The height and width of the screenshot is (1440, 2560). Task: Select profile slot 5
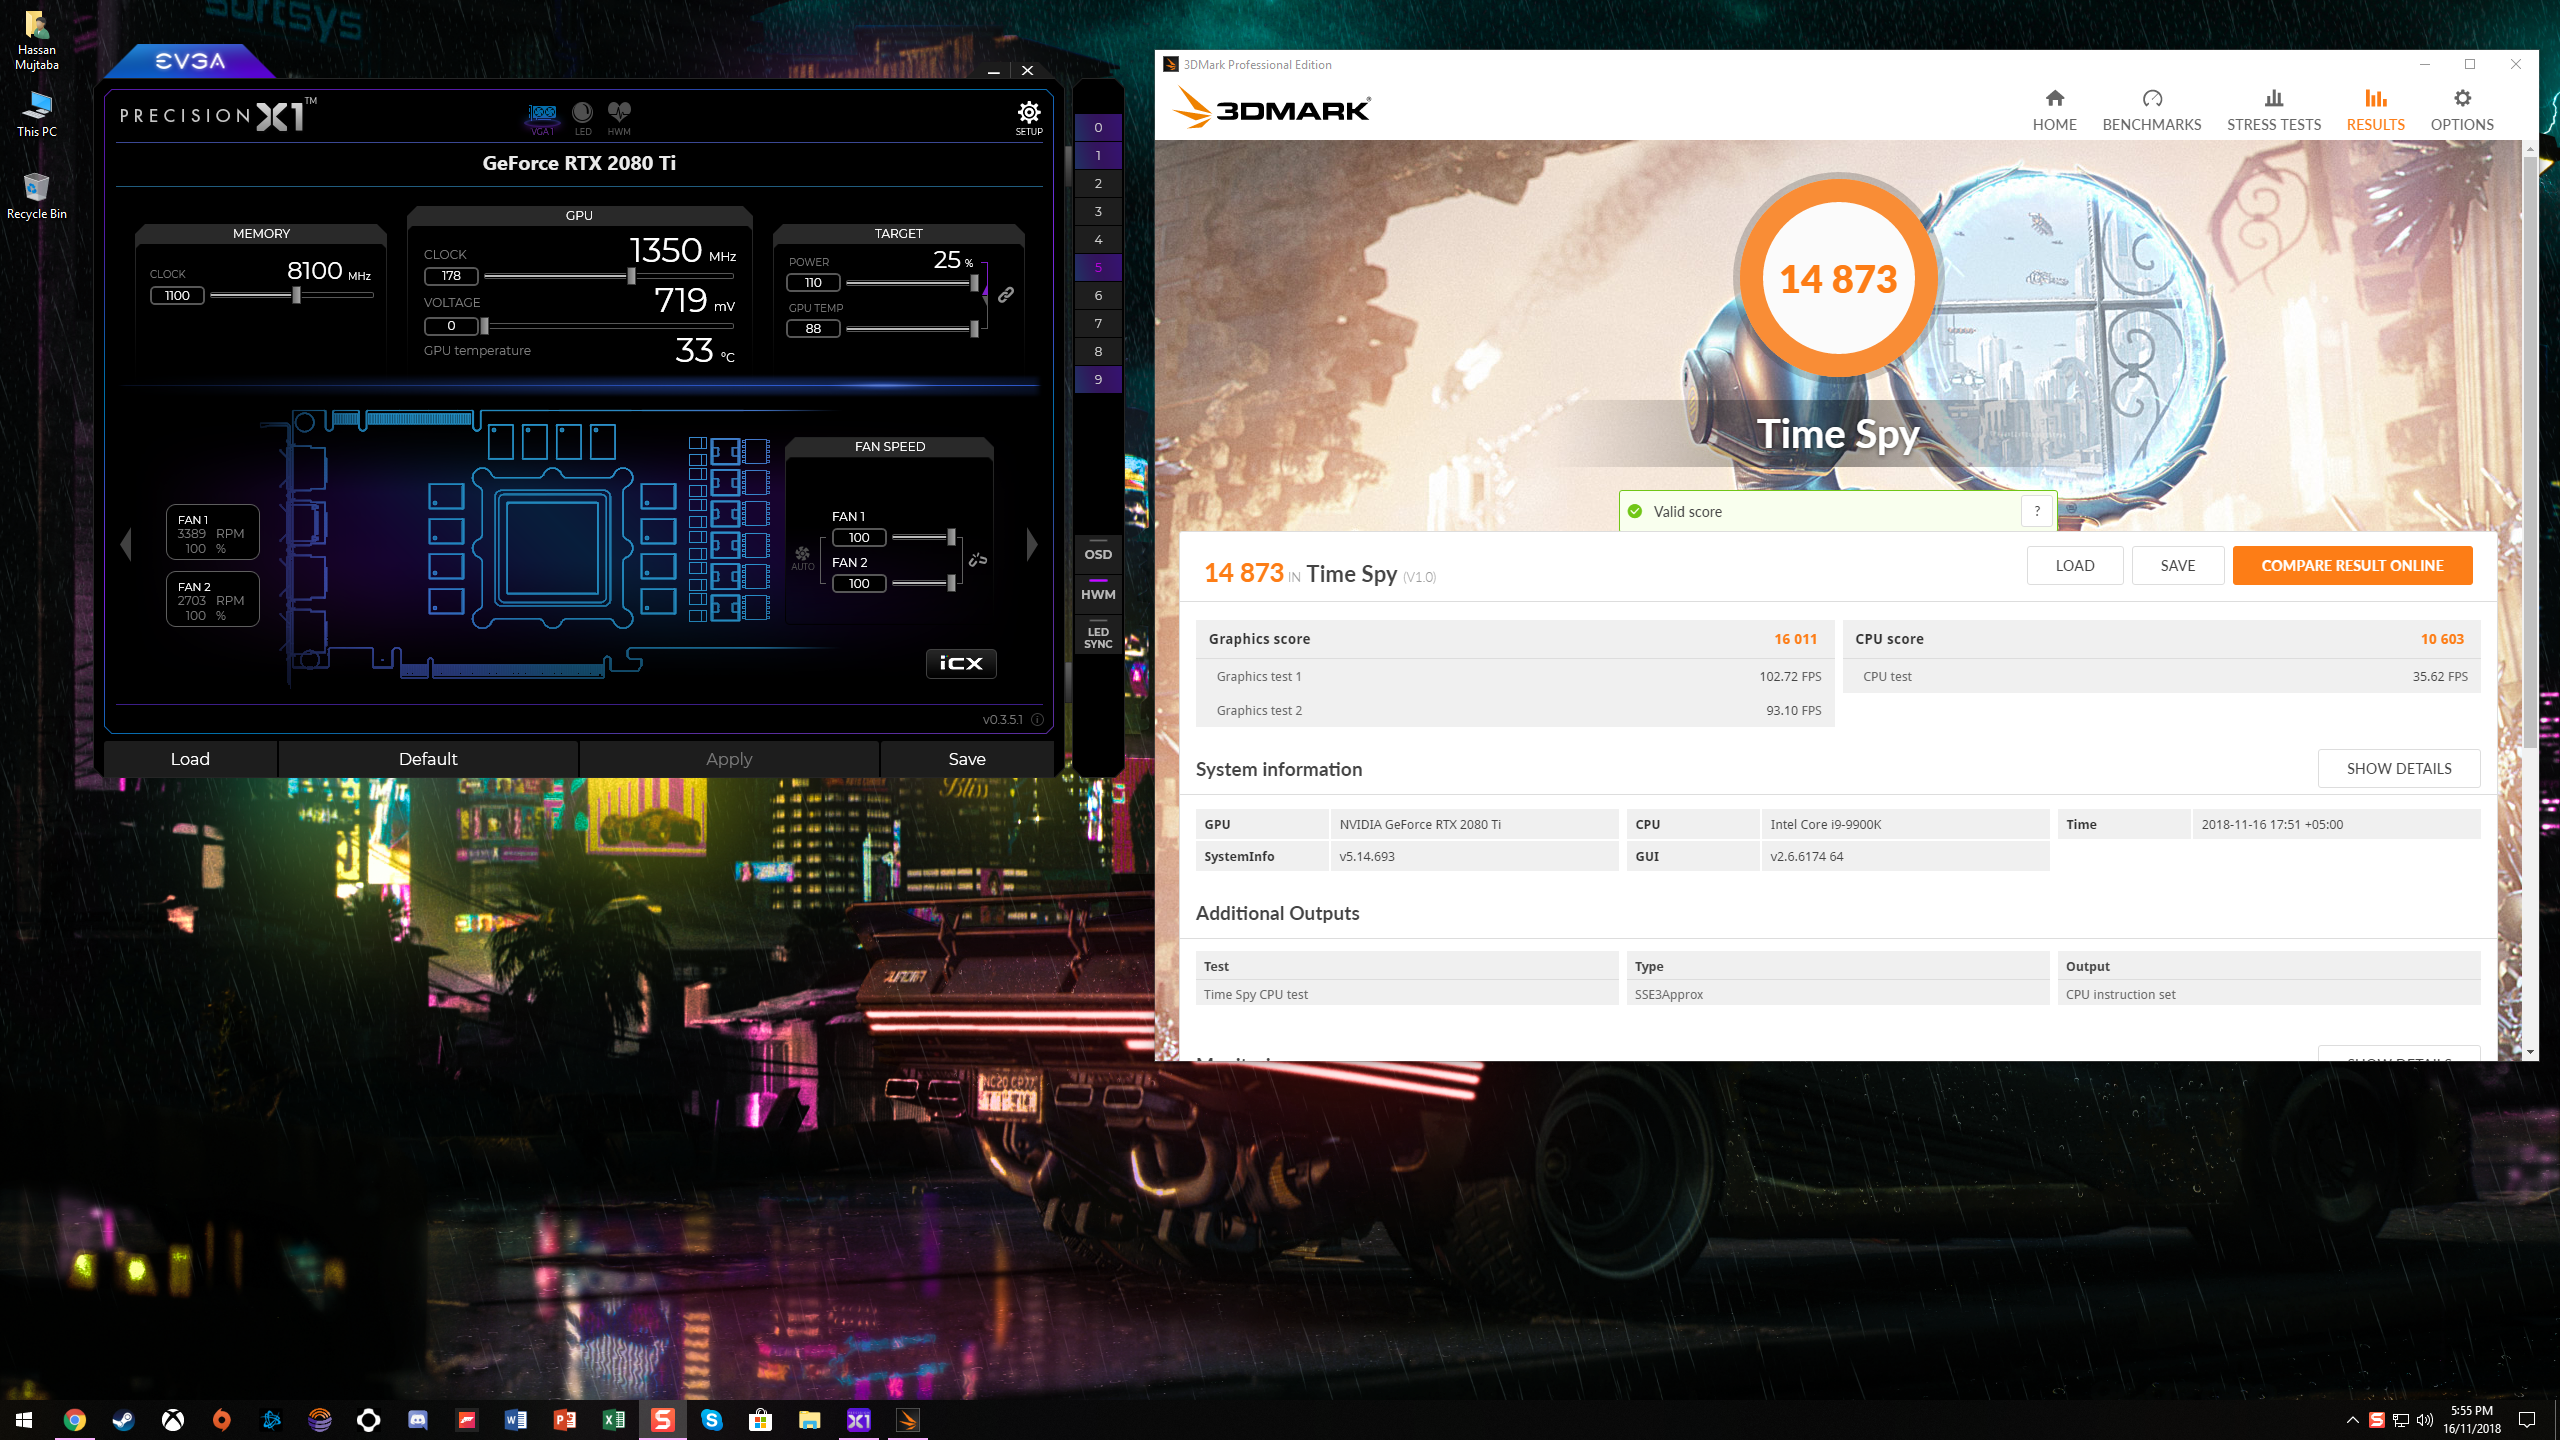coord(1098,268)
